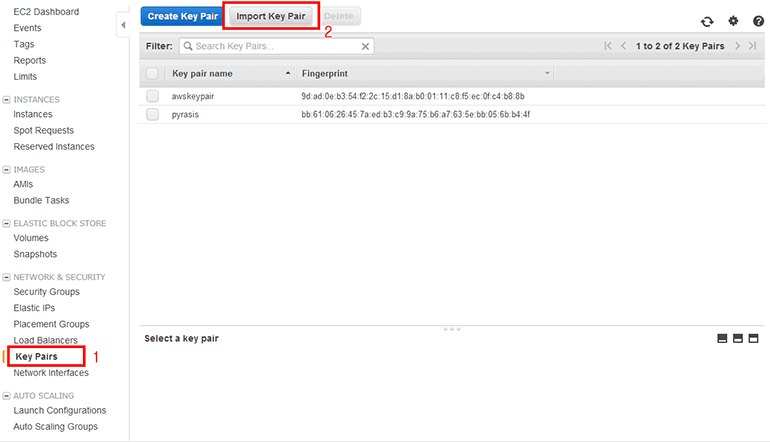Select Key Pairs in the sidebar
Image resolution: width=770 pixels, height=442 pixels.
coord(37,357)
